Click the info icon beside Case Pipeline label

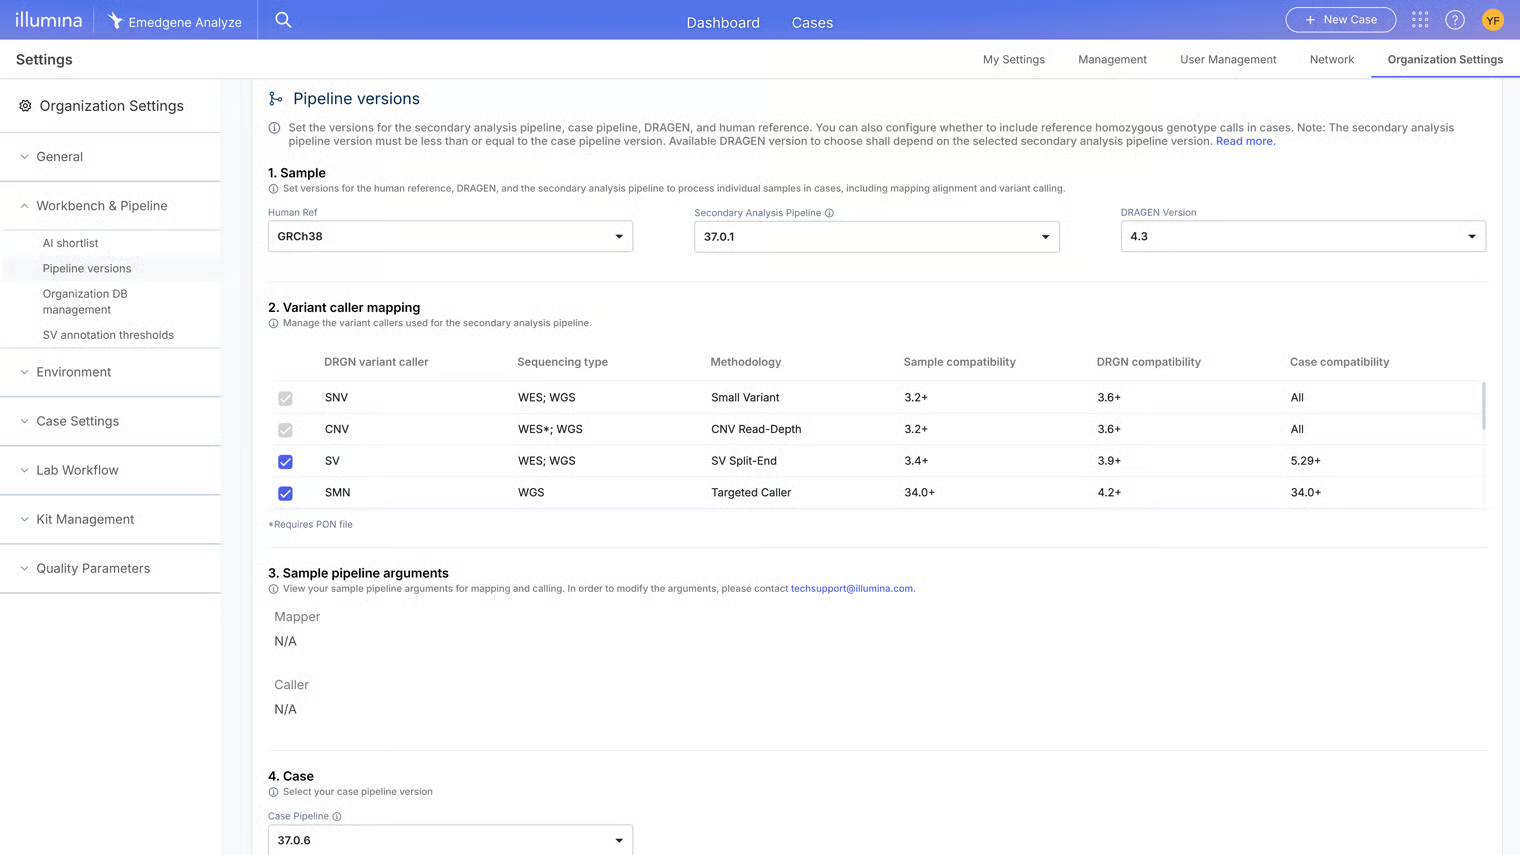[x=337, y=817]
